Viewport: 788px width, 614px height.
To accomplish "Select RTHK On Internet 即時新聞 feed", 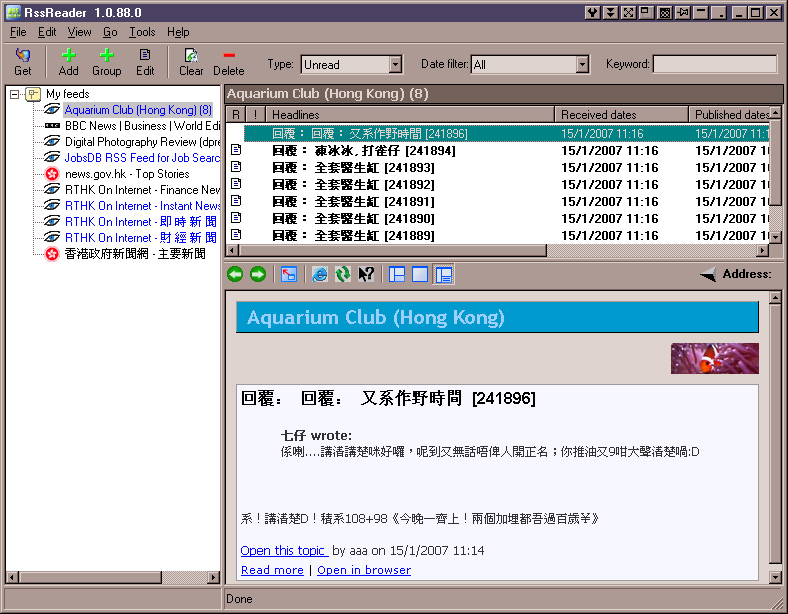I will 141,222.
